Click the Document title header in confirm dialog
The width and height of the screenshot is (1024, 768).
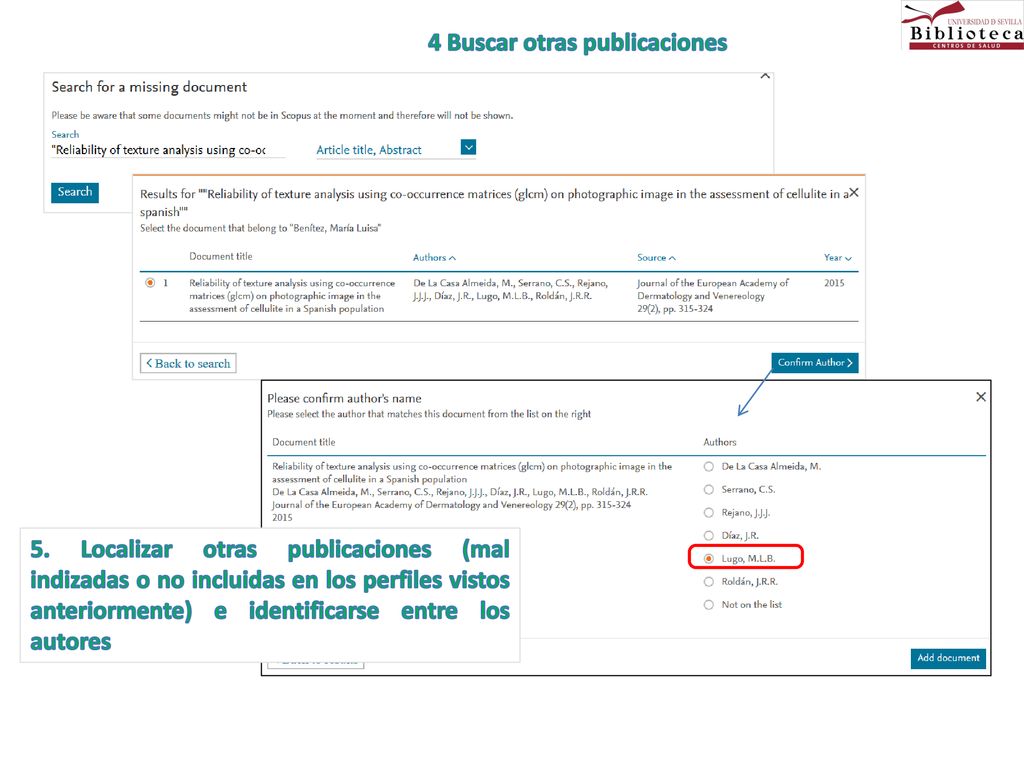304,442
